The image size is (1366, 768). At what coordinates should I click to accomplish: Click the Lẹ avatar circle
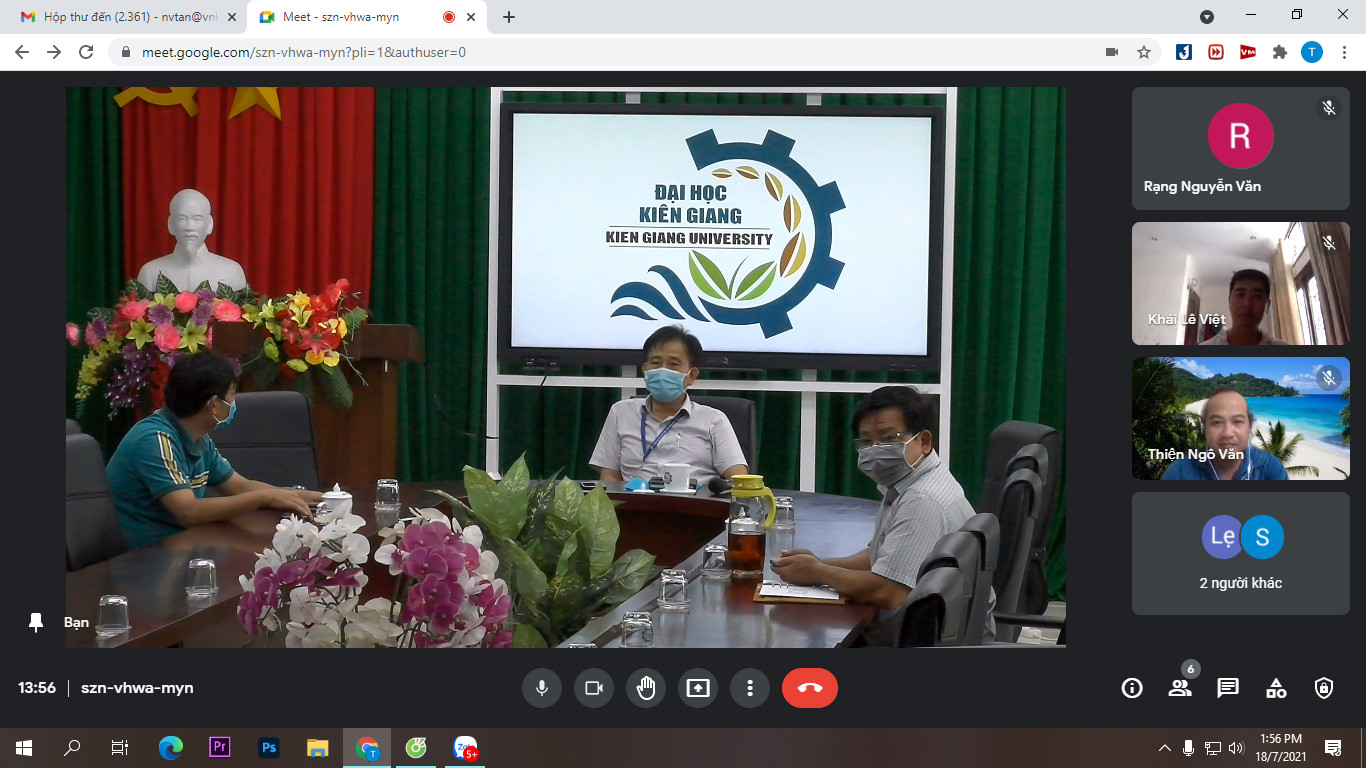pyautogui.click(x=1222, y=537)
